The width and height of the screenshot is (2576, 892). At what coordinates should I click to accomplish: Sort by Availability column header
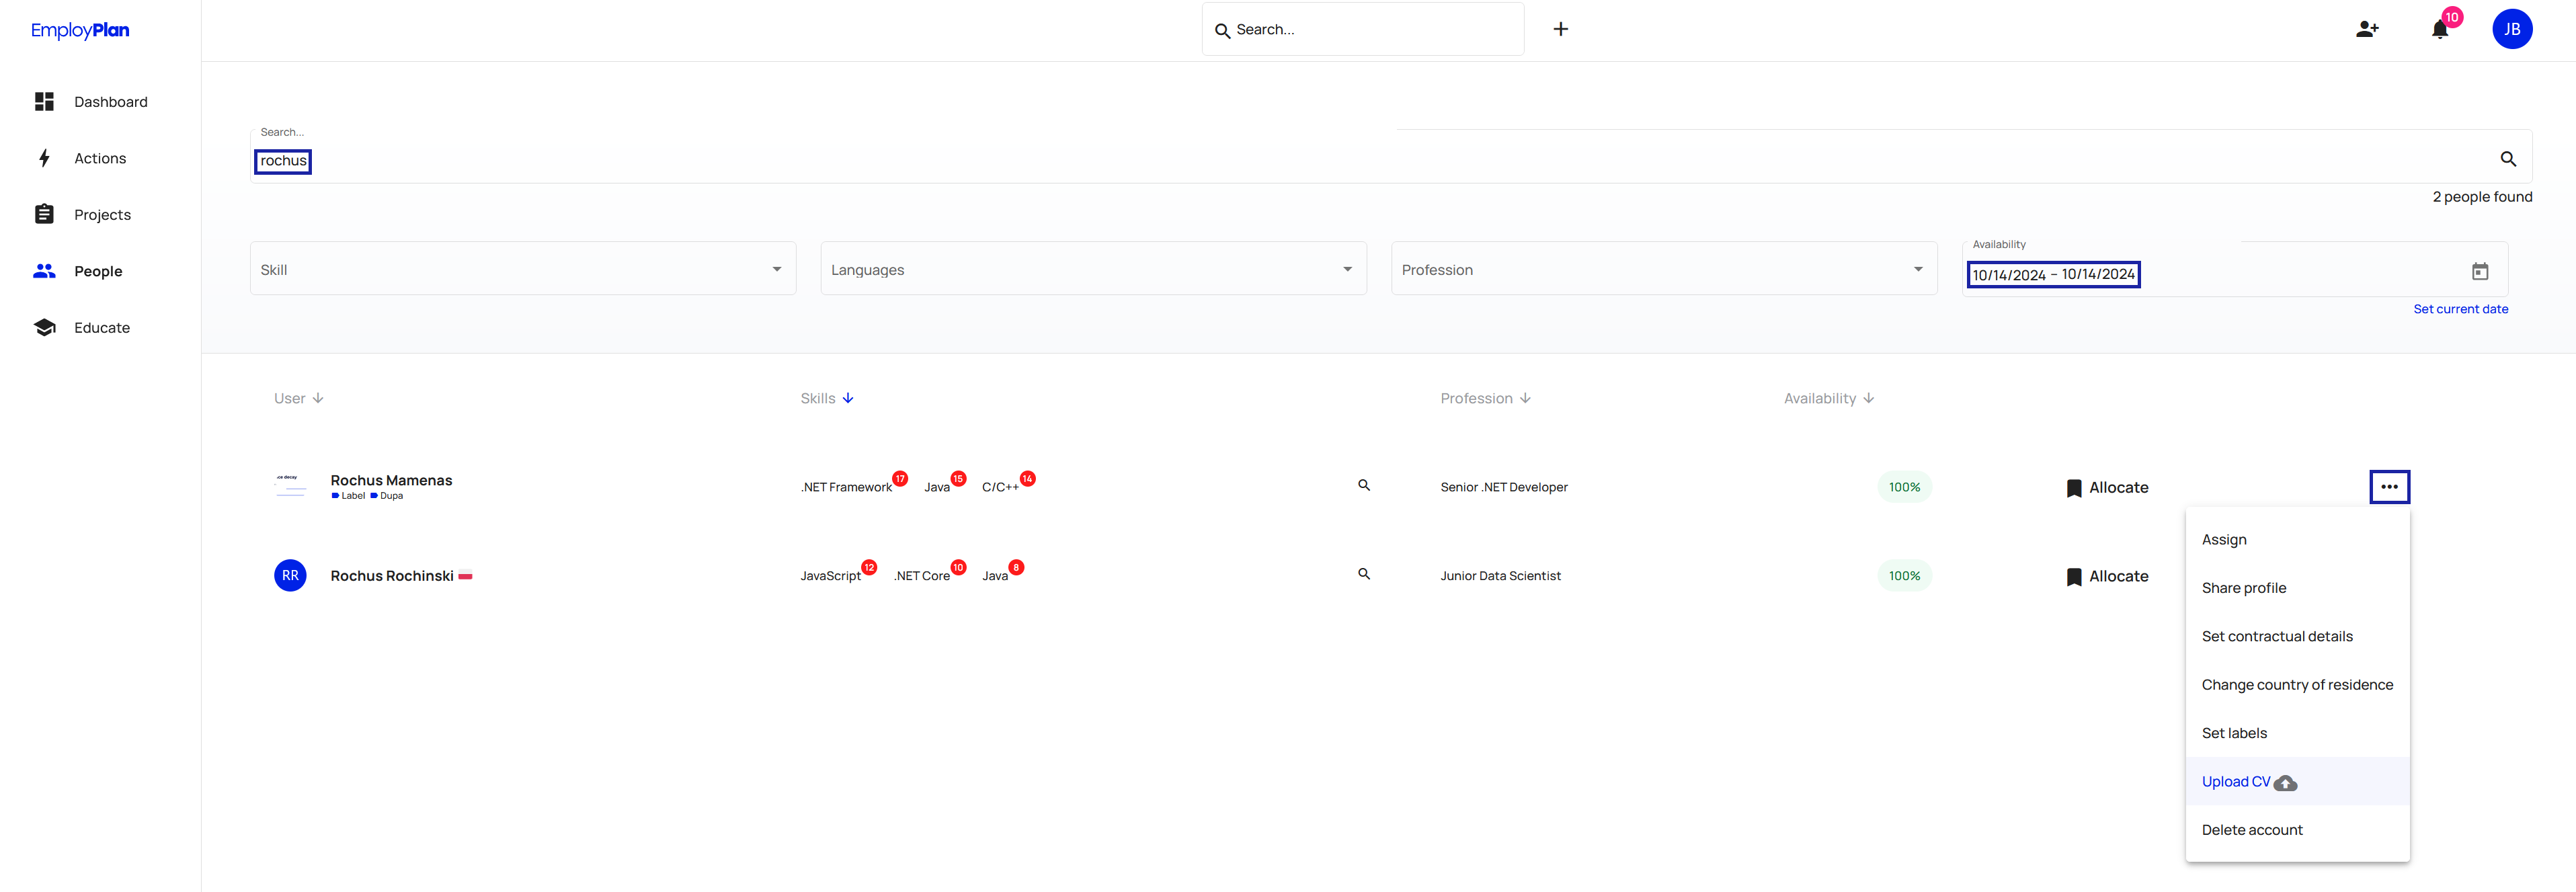coord(1829,398)
